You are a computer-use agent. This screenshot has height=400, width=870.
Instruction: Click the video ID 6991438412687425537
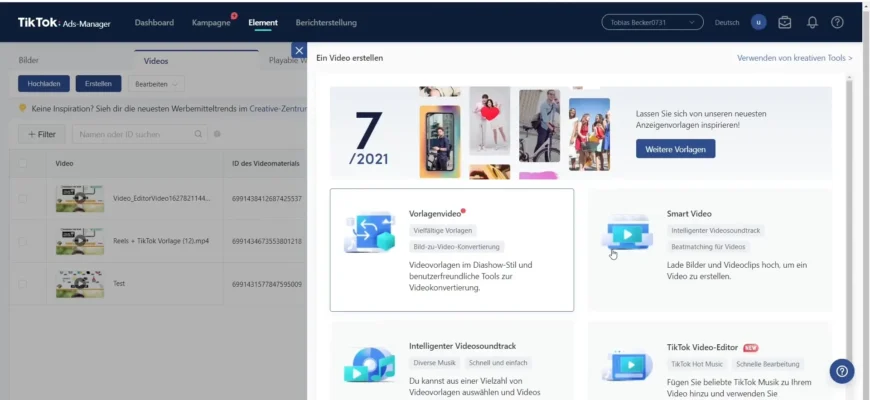tap(267, 198)
